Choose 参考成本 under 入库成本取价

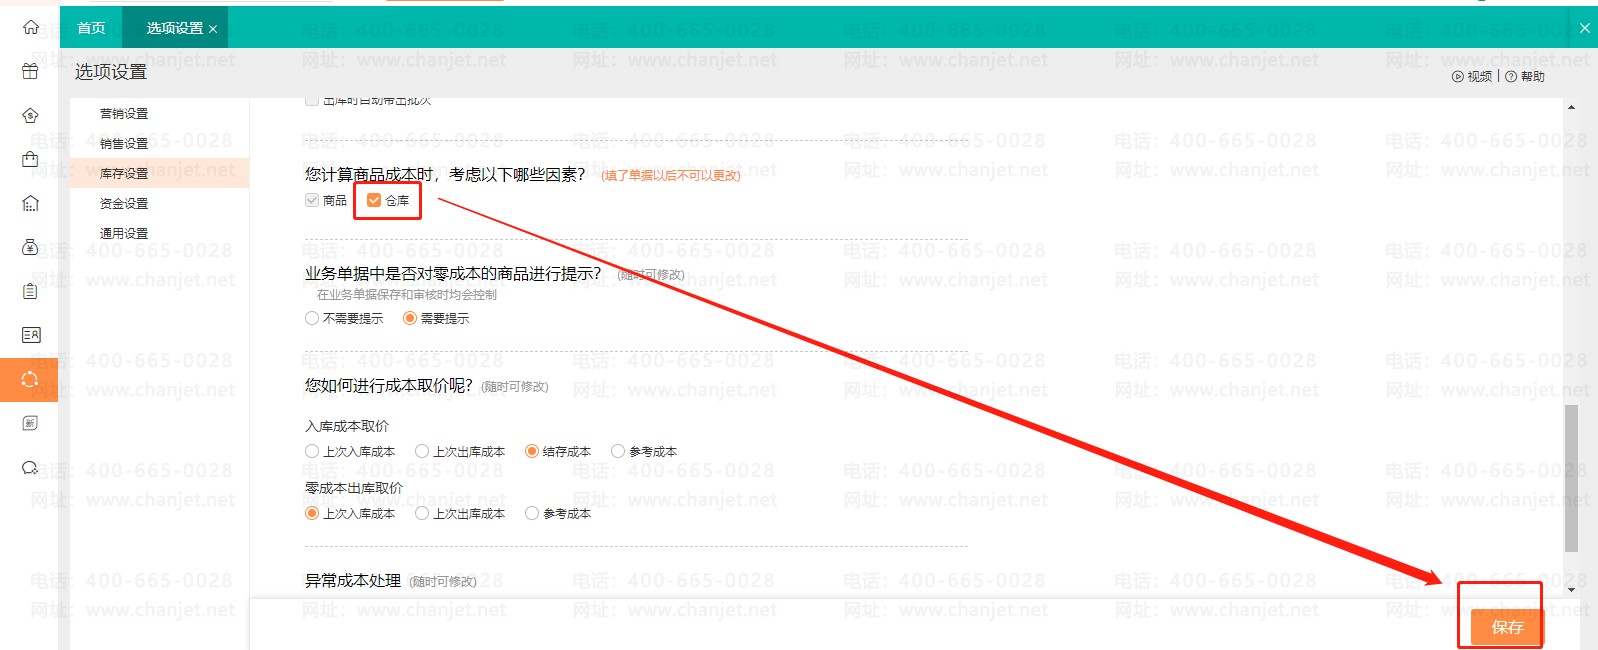coord(618,452)
